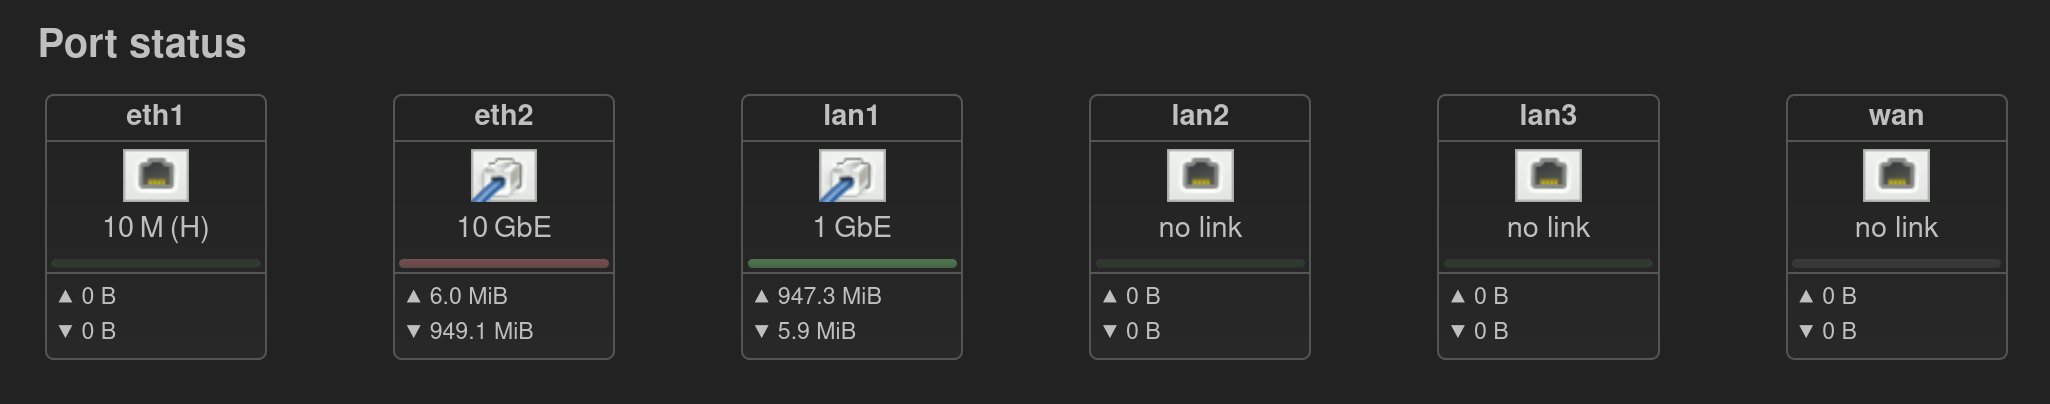2050x404 pixels.
Task: Click the lan2 unplugged port icon
Action: pyautogui.click(x=1200, y=175)
